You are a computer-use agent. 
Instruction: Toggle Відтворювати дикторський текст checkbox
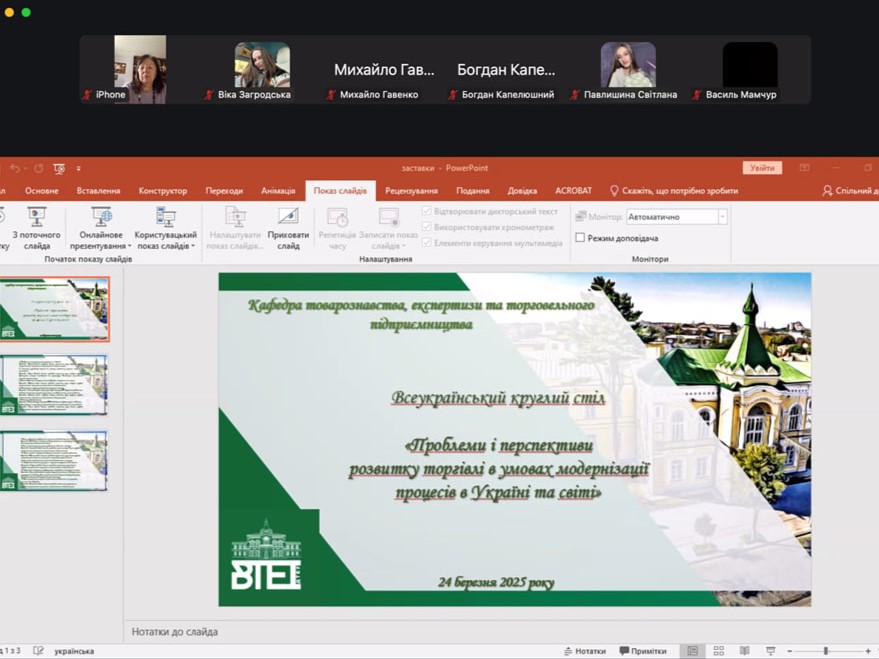(427, 212)
